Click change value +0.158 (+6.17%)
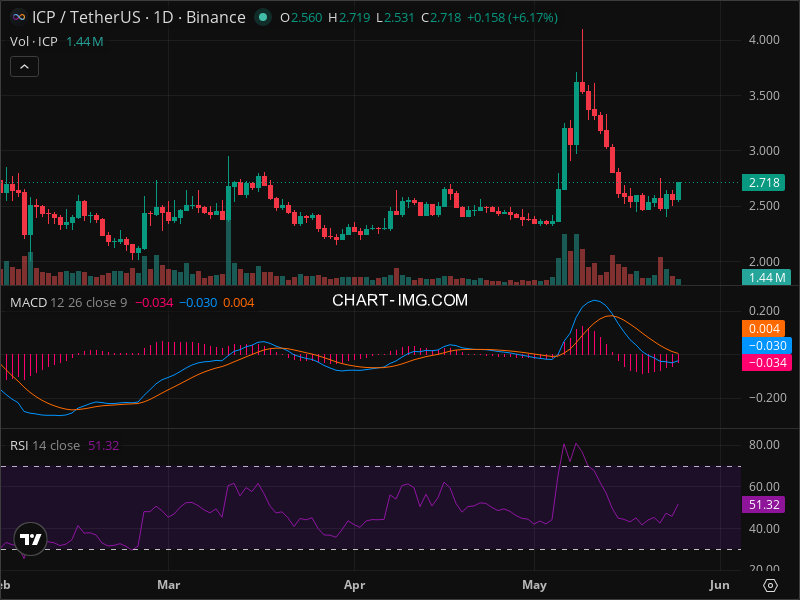 512,18
